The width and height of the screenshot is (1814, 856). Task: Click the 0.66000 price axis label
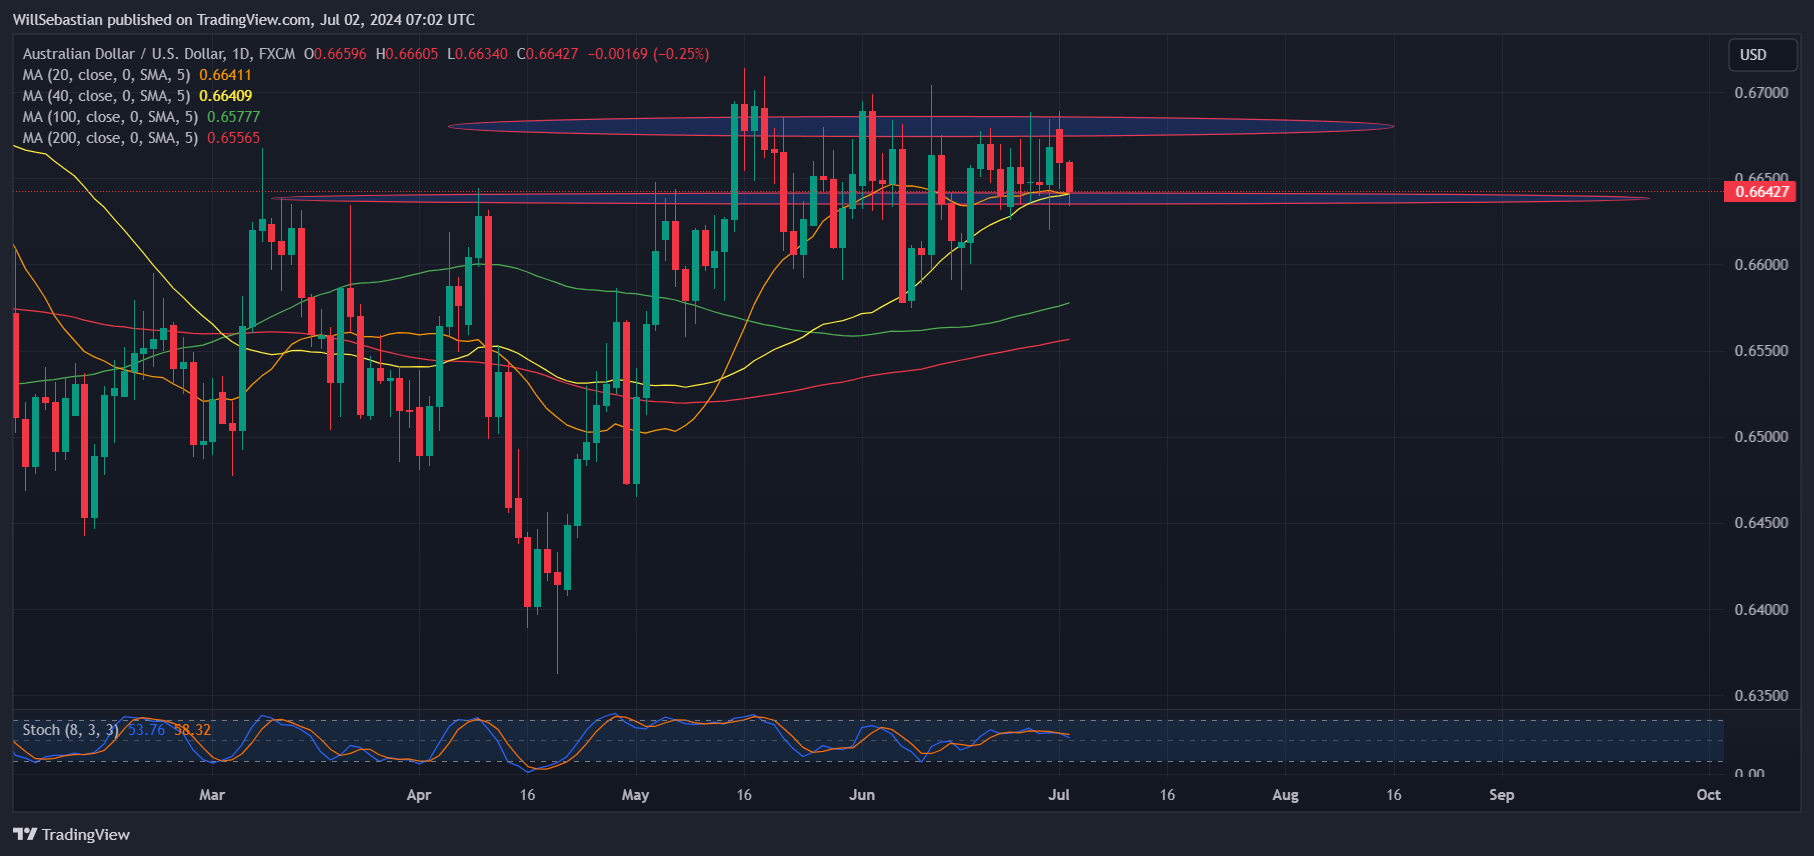pos(1761,265)
